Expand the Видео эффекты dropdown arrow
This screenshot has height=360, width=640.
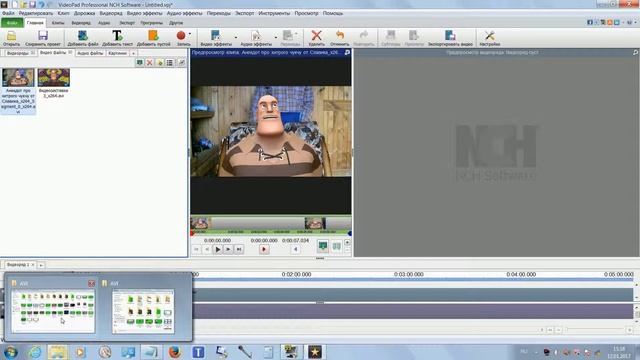(x=236, y=38)
